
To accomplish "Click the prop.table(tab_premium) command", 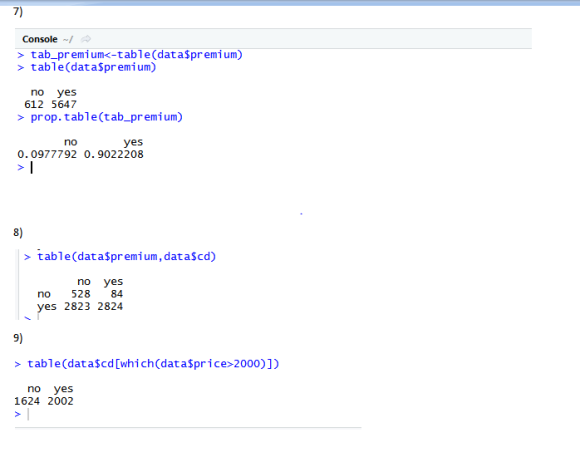I will click(x=107, y=117).
